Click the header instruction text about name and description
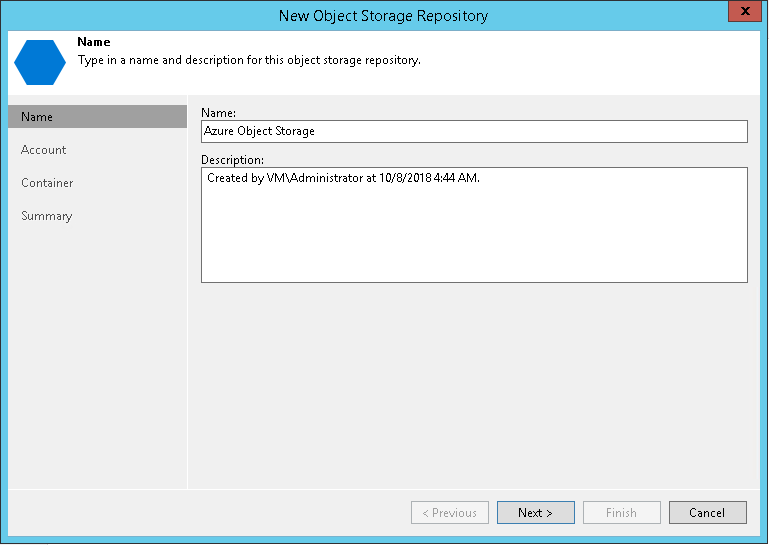This screenshot has width=769, height=545. coord(249,60)
